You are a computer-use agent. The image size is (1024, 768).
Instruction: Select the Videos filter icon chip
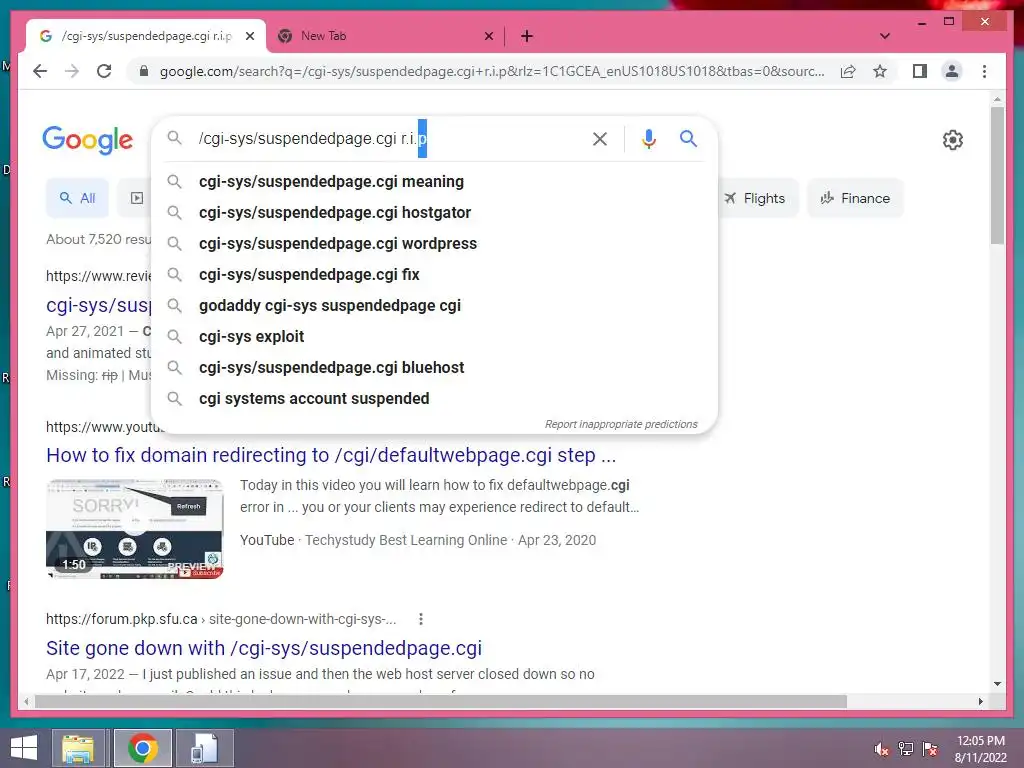point(136,198)
